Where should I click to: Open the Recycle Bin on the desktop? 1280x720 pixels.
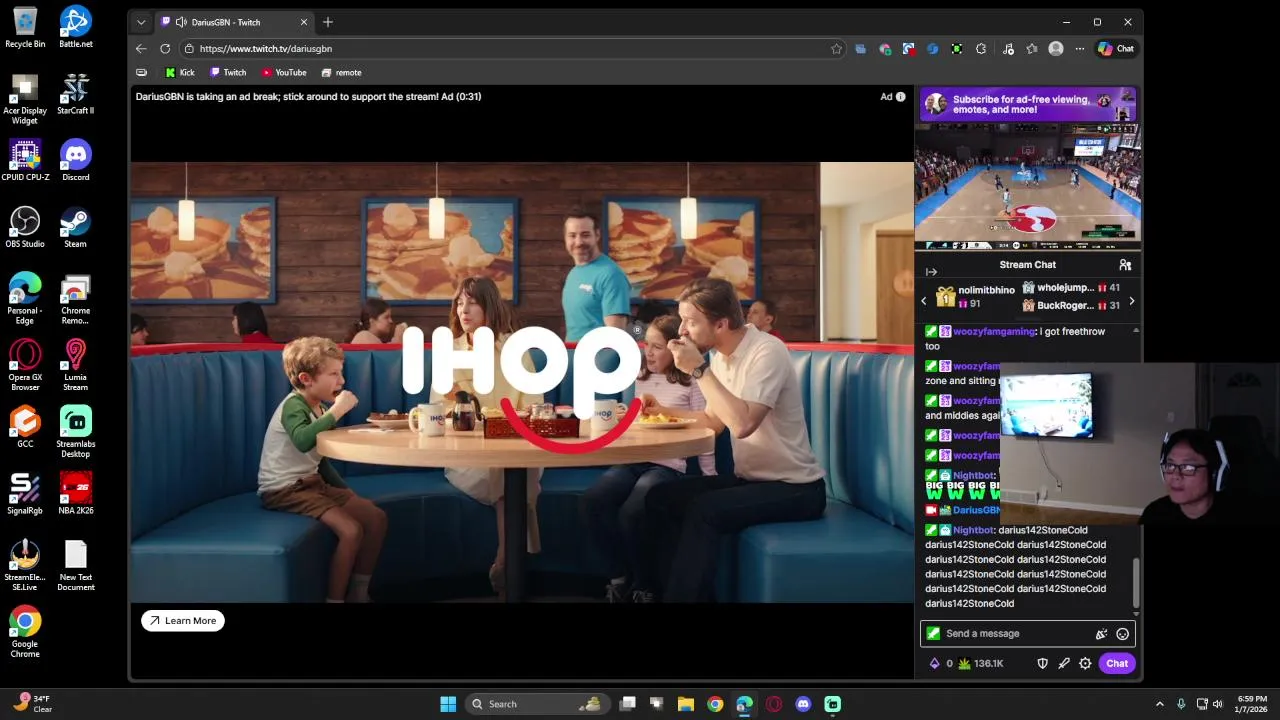[25, 27]
